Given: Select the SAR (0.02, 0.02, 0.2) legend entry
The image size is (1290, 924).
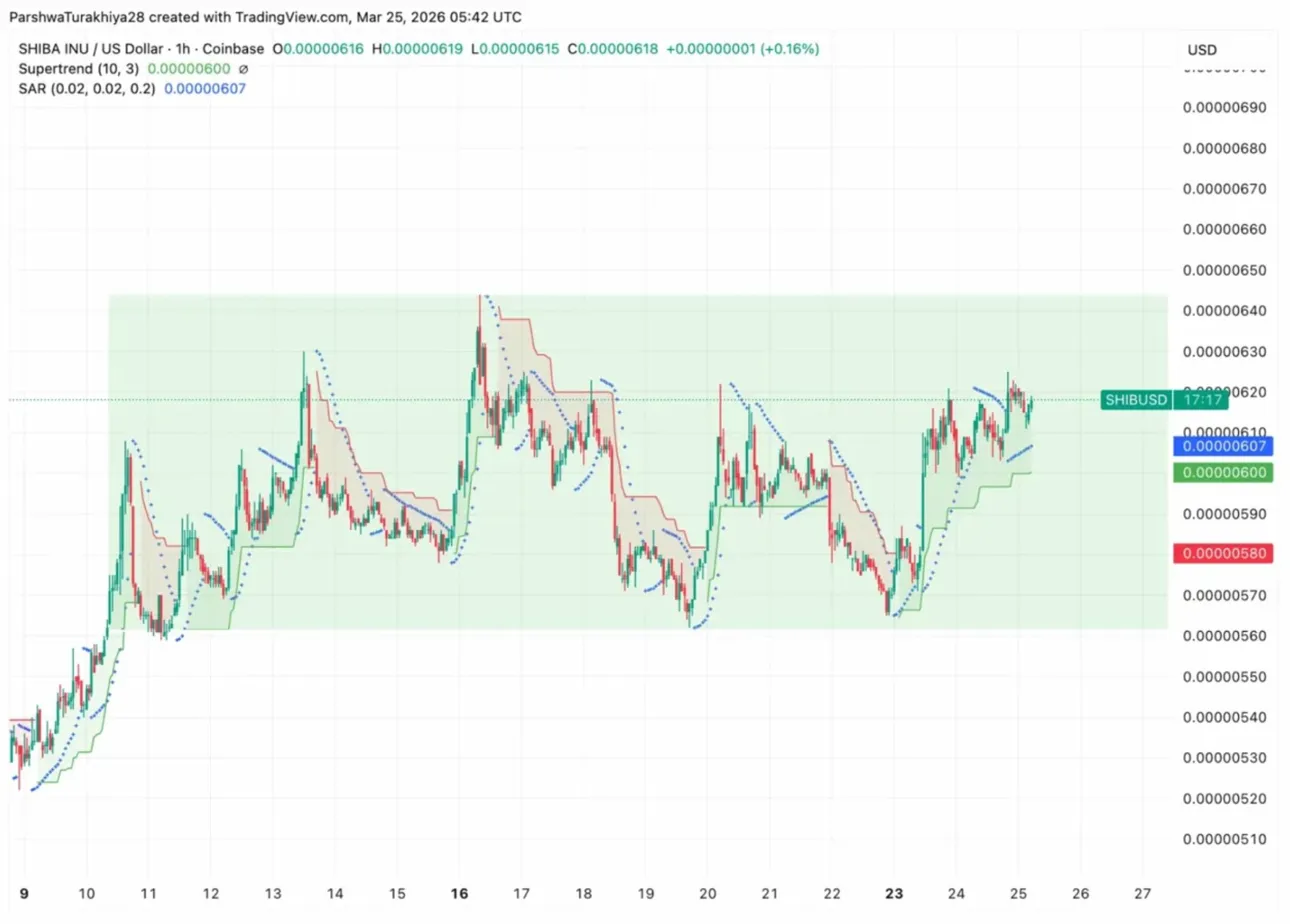Looking at the screenshot, I should click(x=85, y=88).
